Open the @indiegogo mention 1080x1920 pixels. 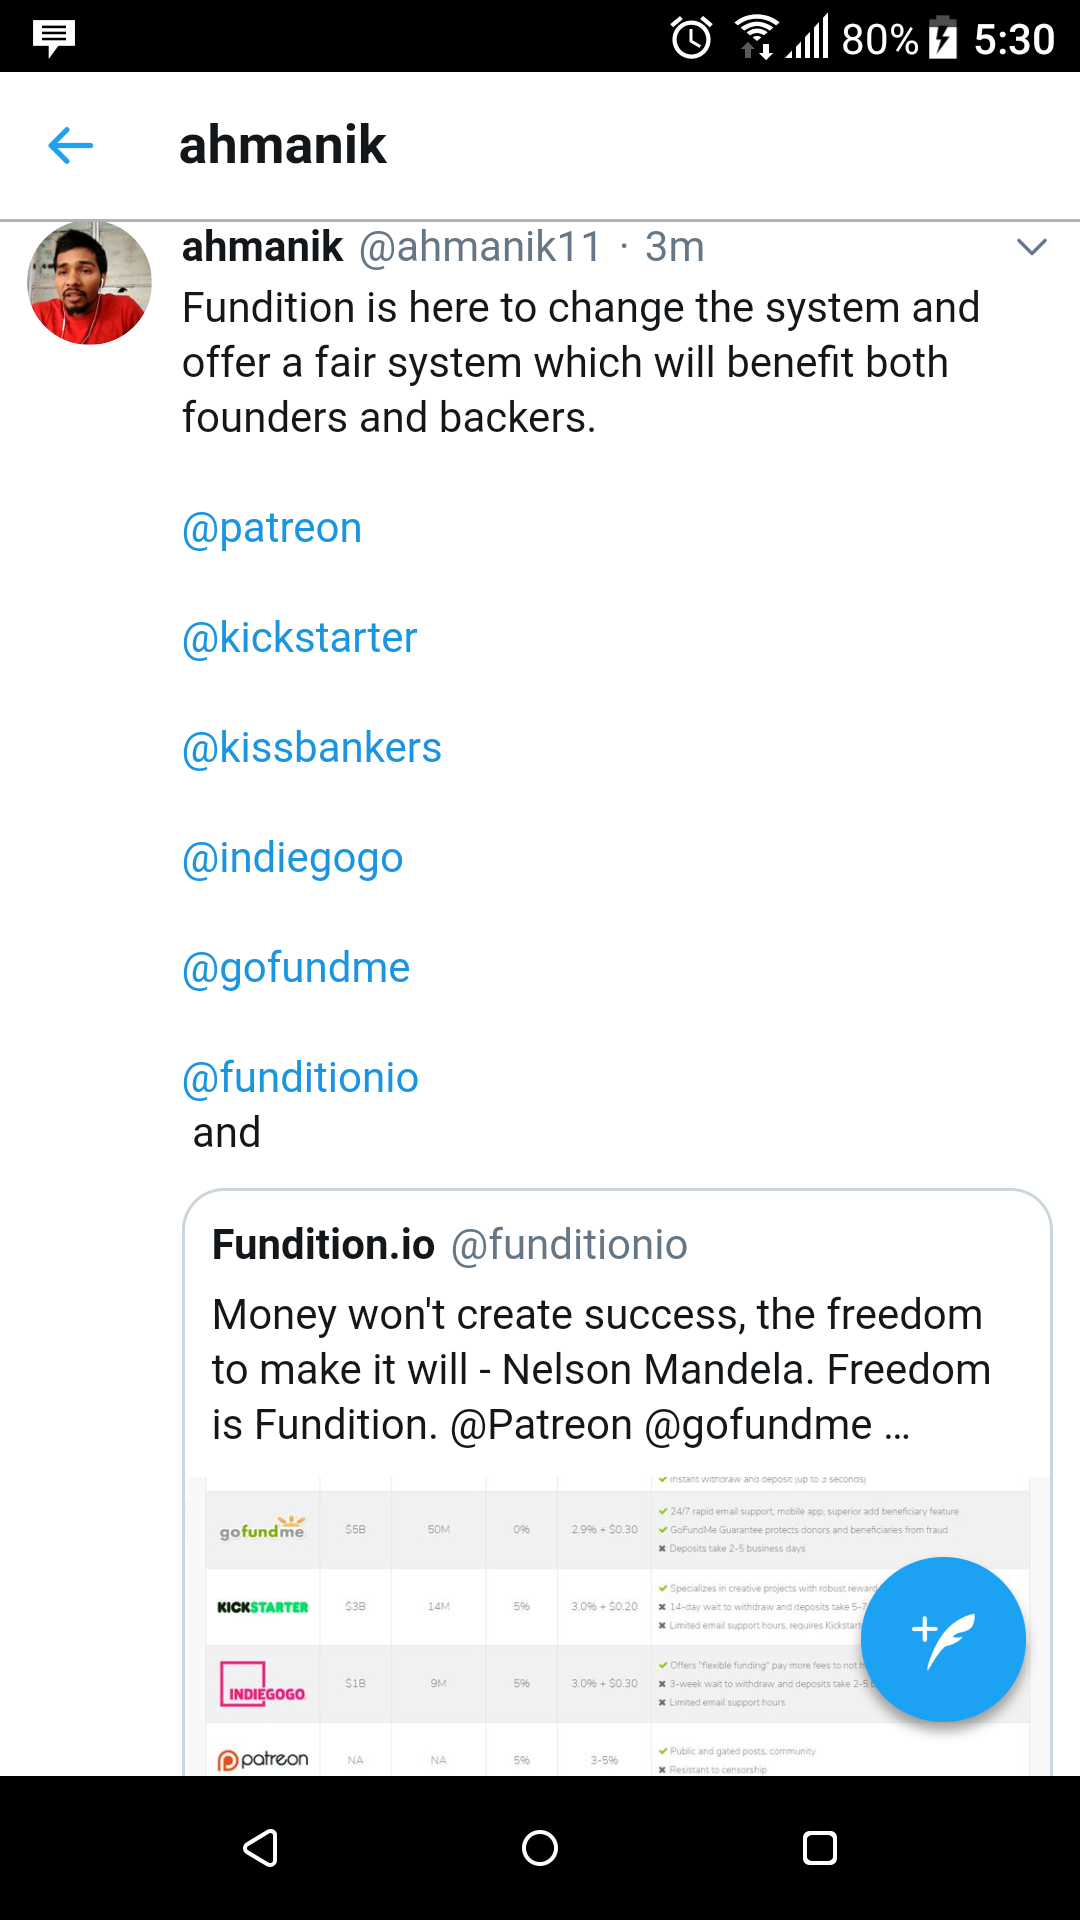click(292, 858)
